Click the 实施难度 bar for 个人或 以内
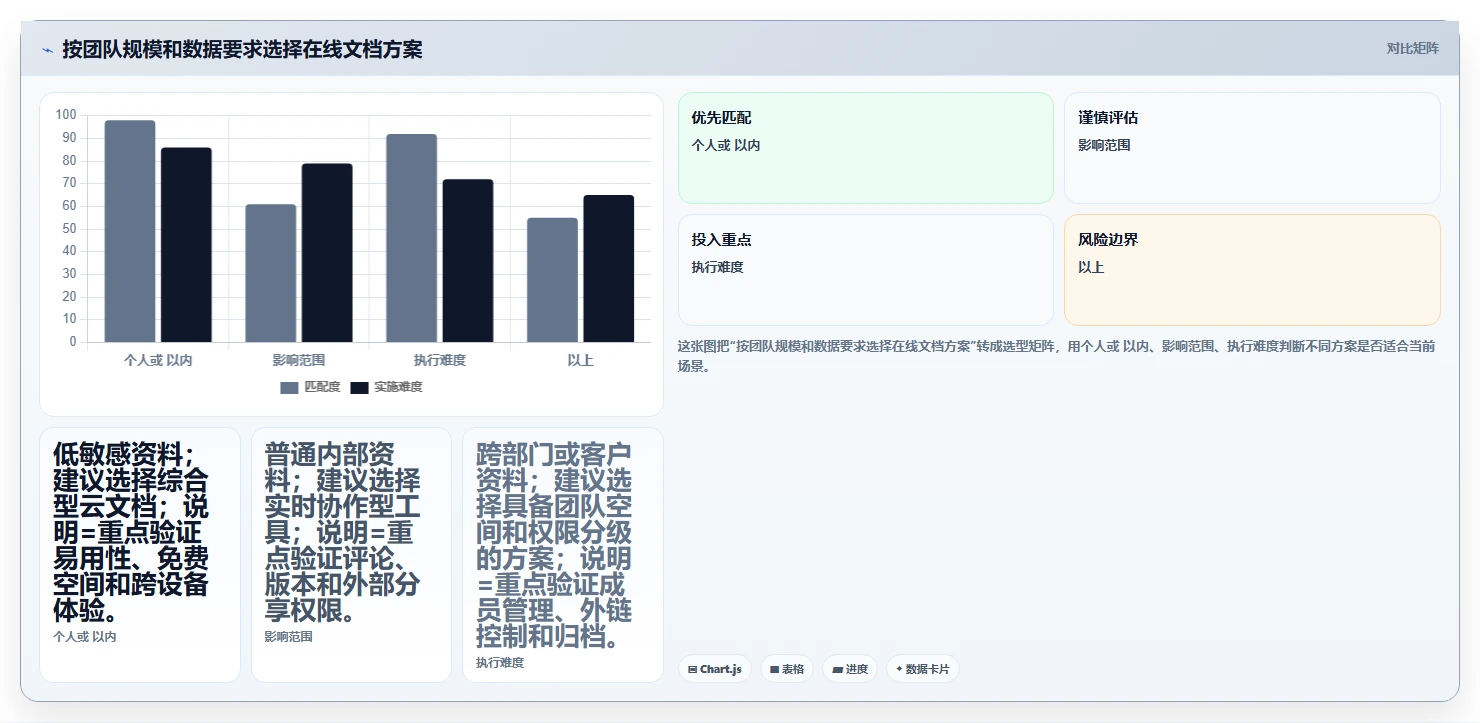 tap(186, 245)
